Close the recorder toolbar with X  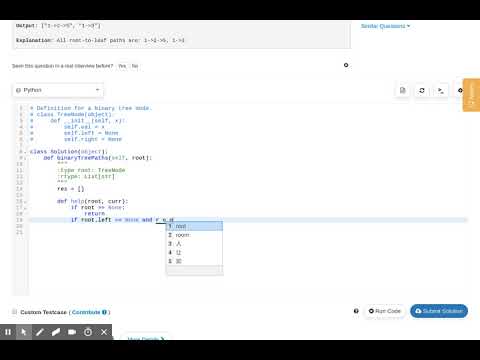(x=104, y=332)
